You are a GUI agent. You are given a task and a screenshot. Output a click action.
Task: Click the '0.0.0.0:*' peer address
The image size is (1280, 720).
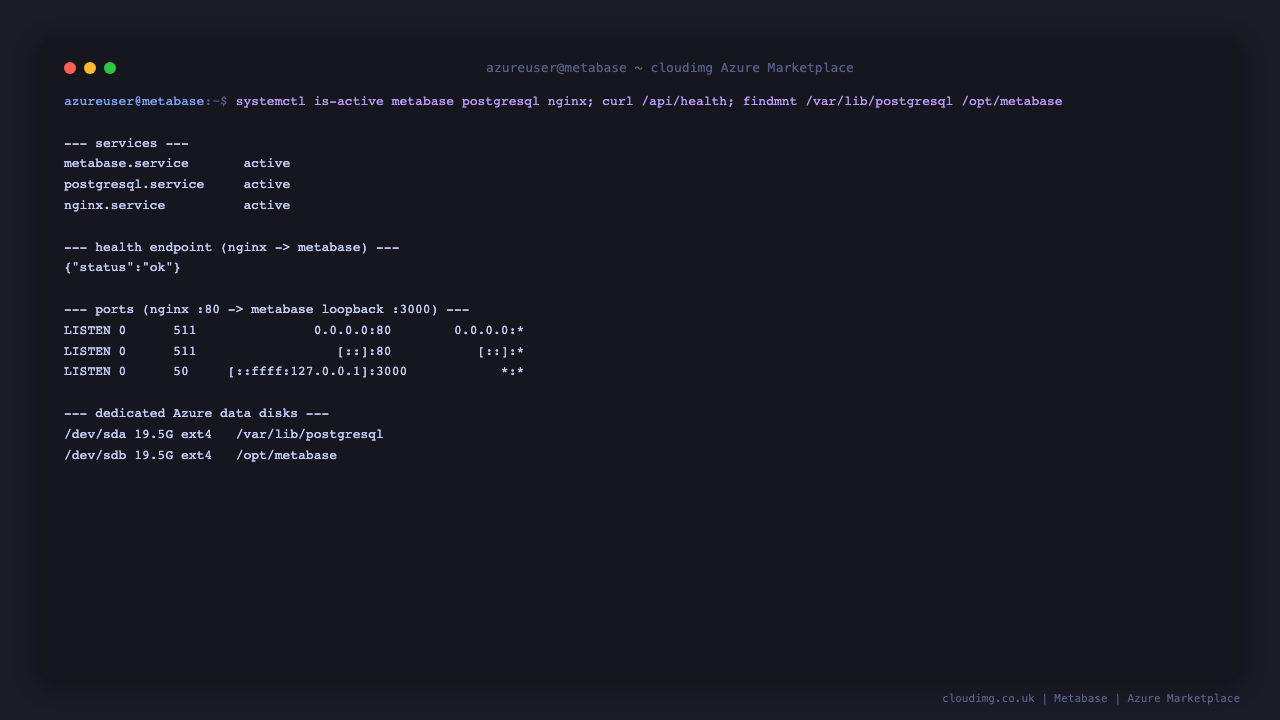click(489, 330)
